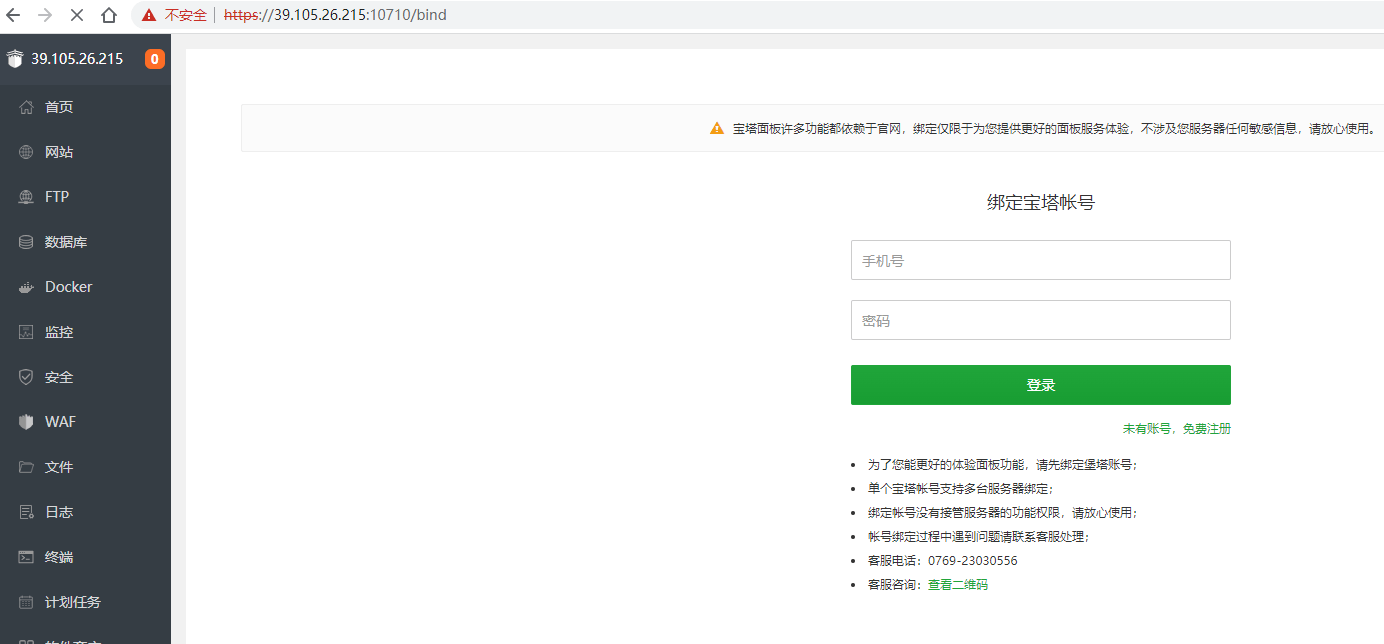Click the URL in the address bar
1384x644 pixels.
(335, 15)
